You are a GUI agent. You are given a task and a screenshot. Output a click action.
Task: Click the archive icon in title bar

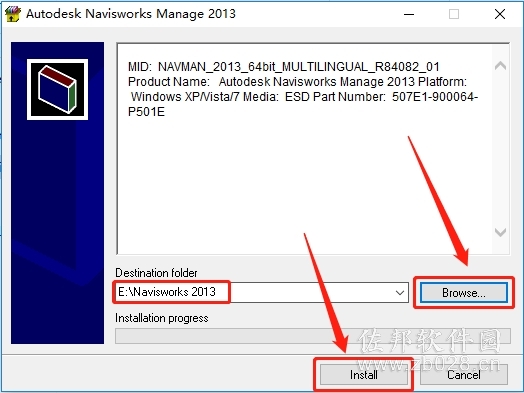pyautogui.click(x=13, y=14)
